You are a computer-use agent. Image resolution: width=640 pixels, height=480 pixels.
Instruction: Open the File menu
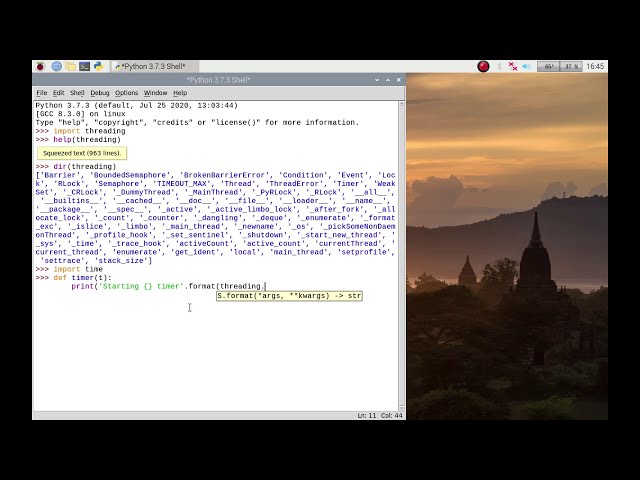click(x=42, y=93)
